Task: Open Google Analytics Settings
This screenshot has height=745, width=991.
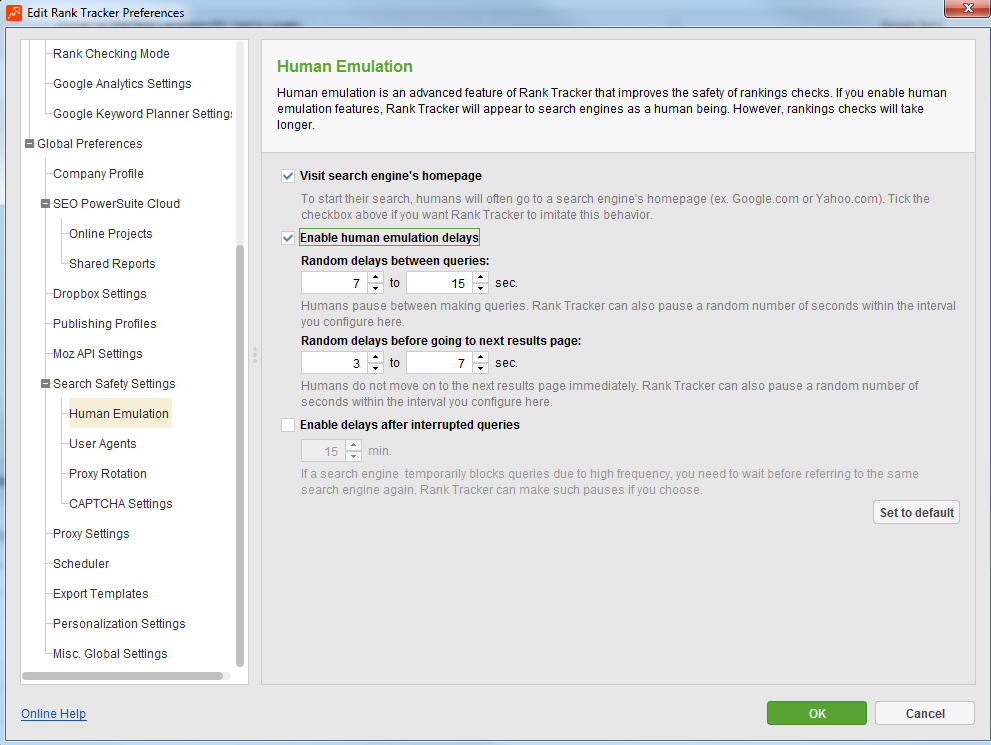Action: click(122, 84)
